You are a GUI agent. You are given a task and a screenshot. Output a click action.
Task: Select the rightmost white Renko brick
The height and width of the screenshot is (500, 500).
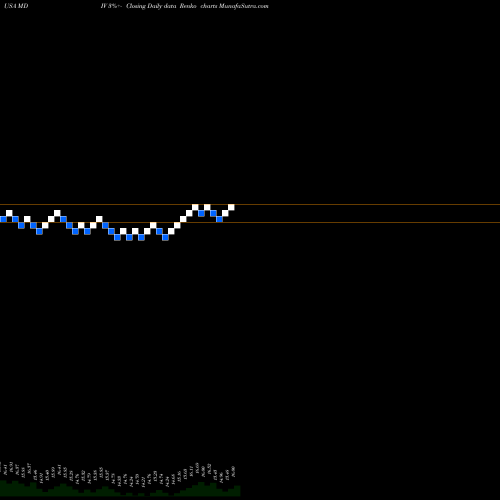point(231,207)
